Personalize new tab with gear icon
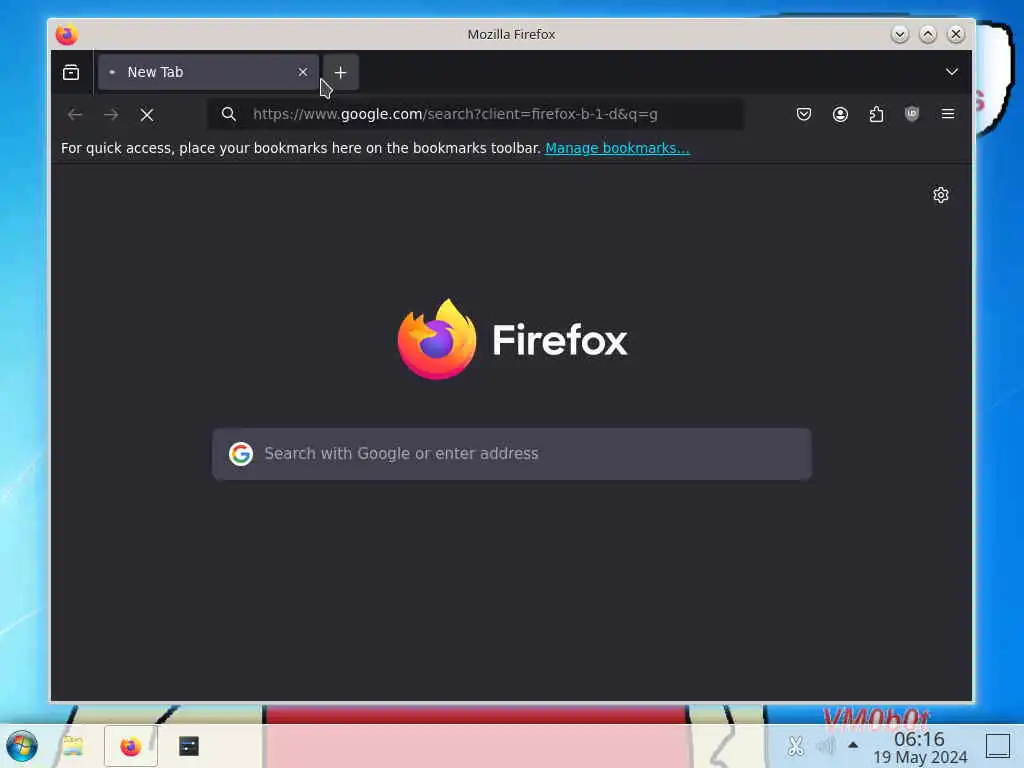This screenshot has width=1024, height=768. 940,195
